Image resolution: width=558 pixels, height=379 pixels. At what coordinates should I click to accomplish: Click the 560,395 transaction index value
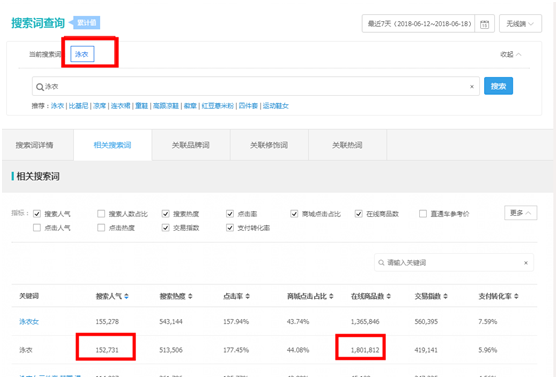pos(426,322)
